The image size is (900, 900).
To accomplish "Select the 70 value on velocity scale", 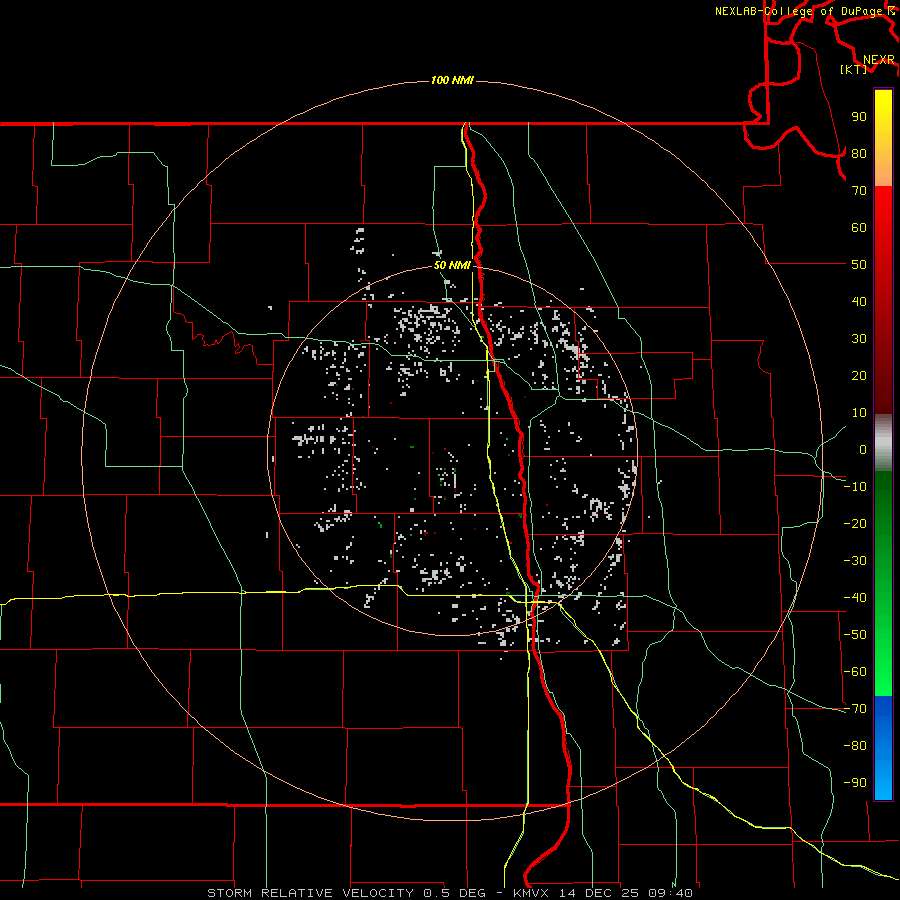I will (x=859, y=191).
